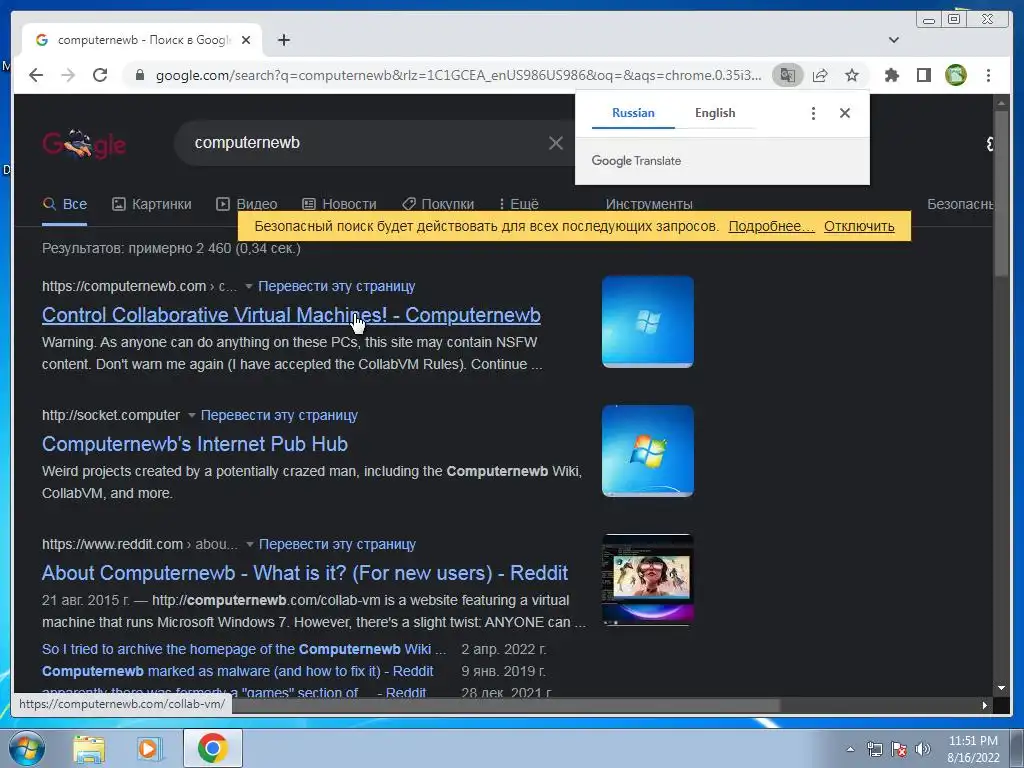Open 'Computernewb marked as malware' Reddit link
The image size is (1024, 768).
(x=238, y=671)
